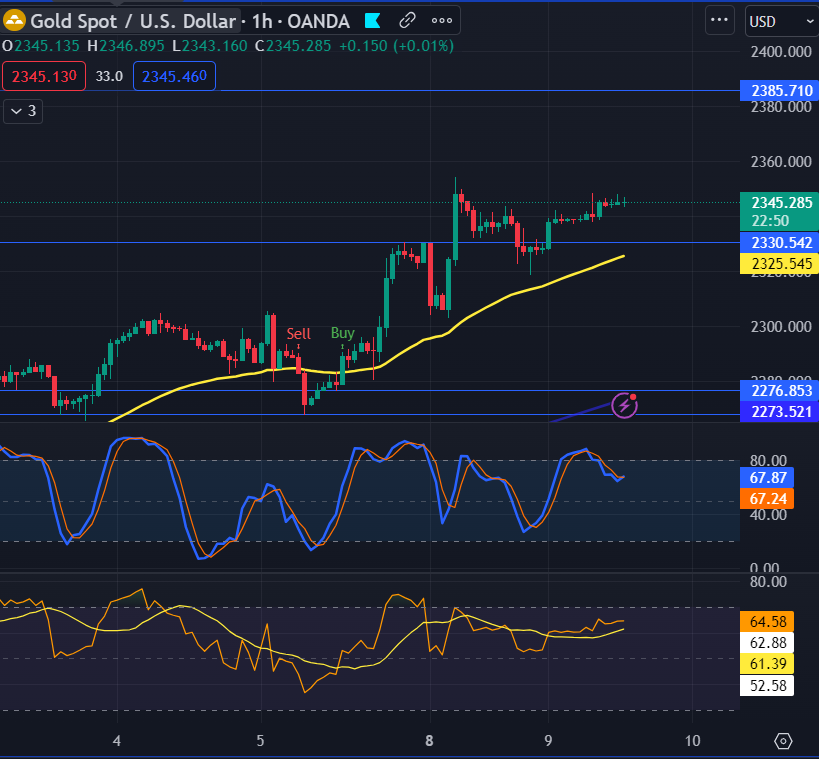Image resolution: width=819 pixels, height=759 pixels.
Task: Click the purple lightning bolt alert icon
Action: click(x=625, y=405)
